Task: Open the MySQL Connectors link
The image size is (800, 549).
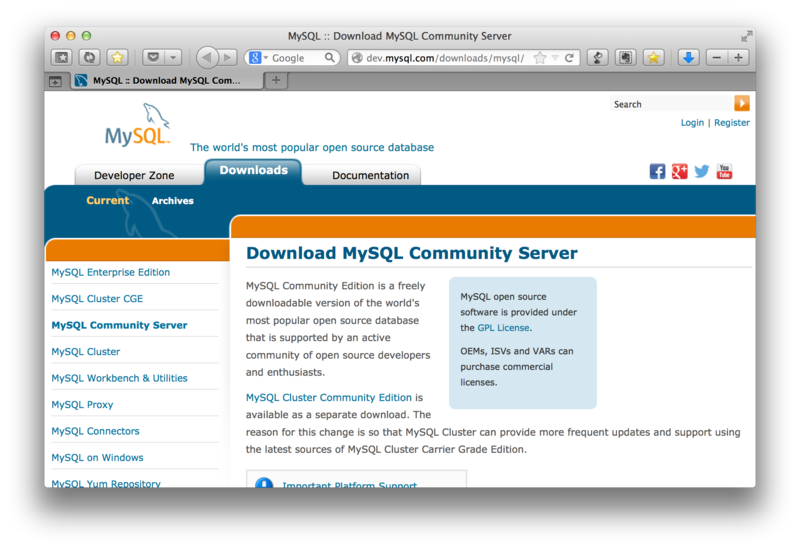Action: [95, 432]
